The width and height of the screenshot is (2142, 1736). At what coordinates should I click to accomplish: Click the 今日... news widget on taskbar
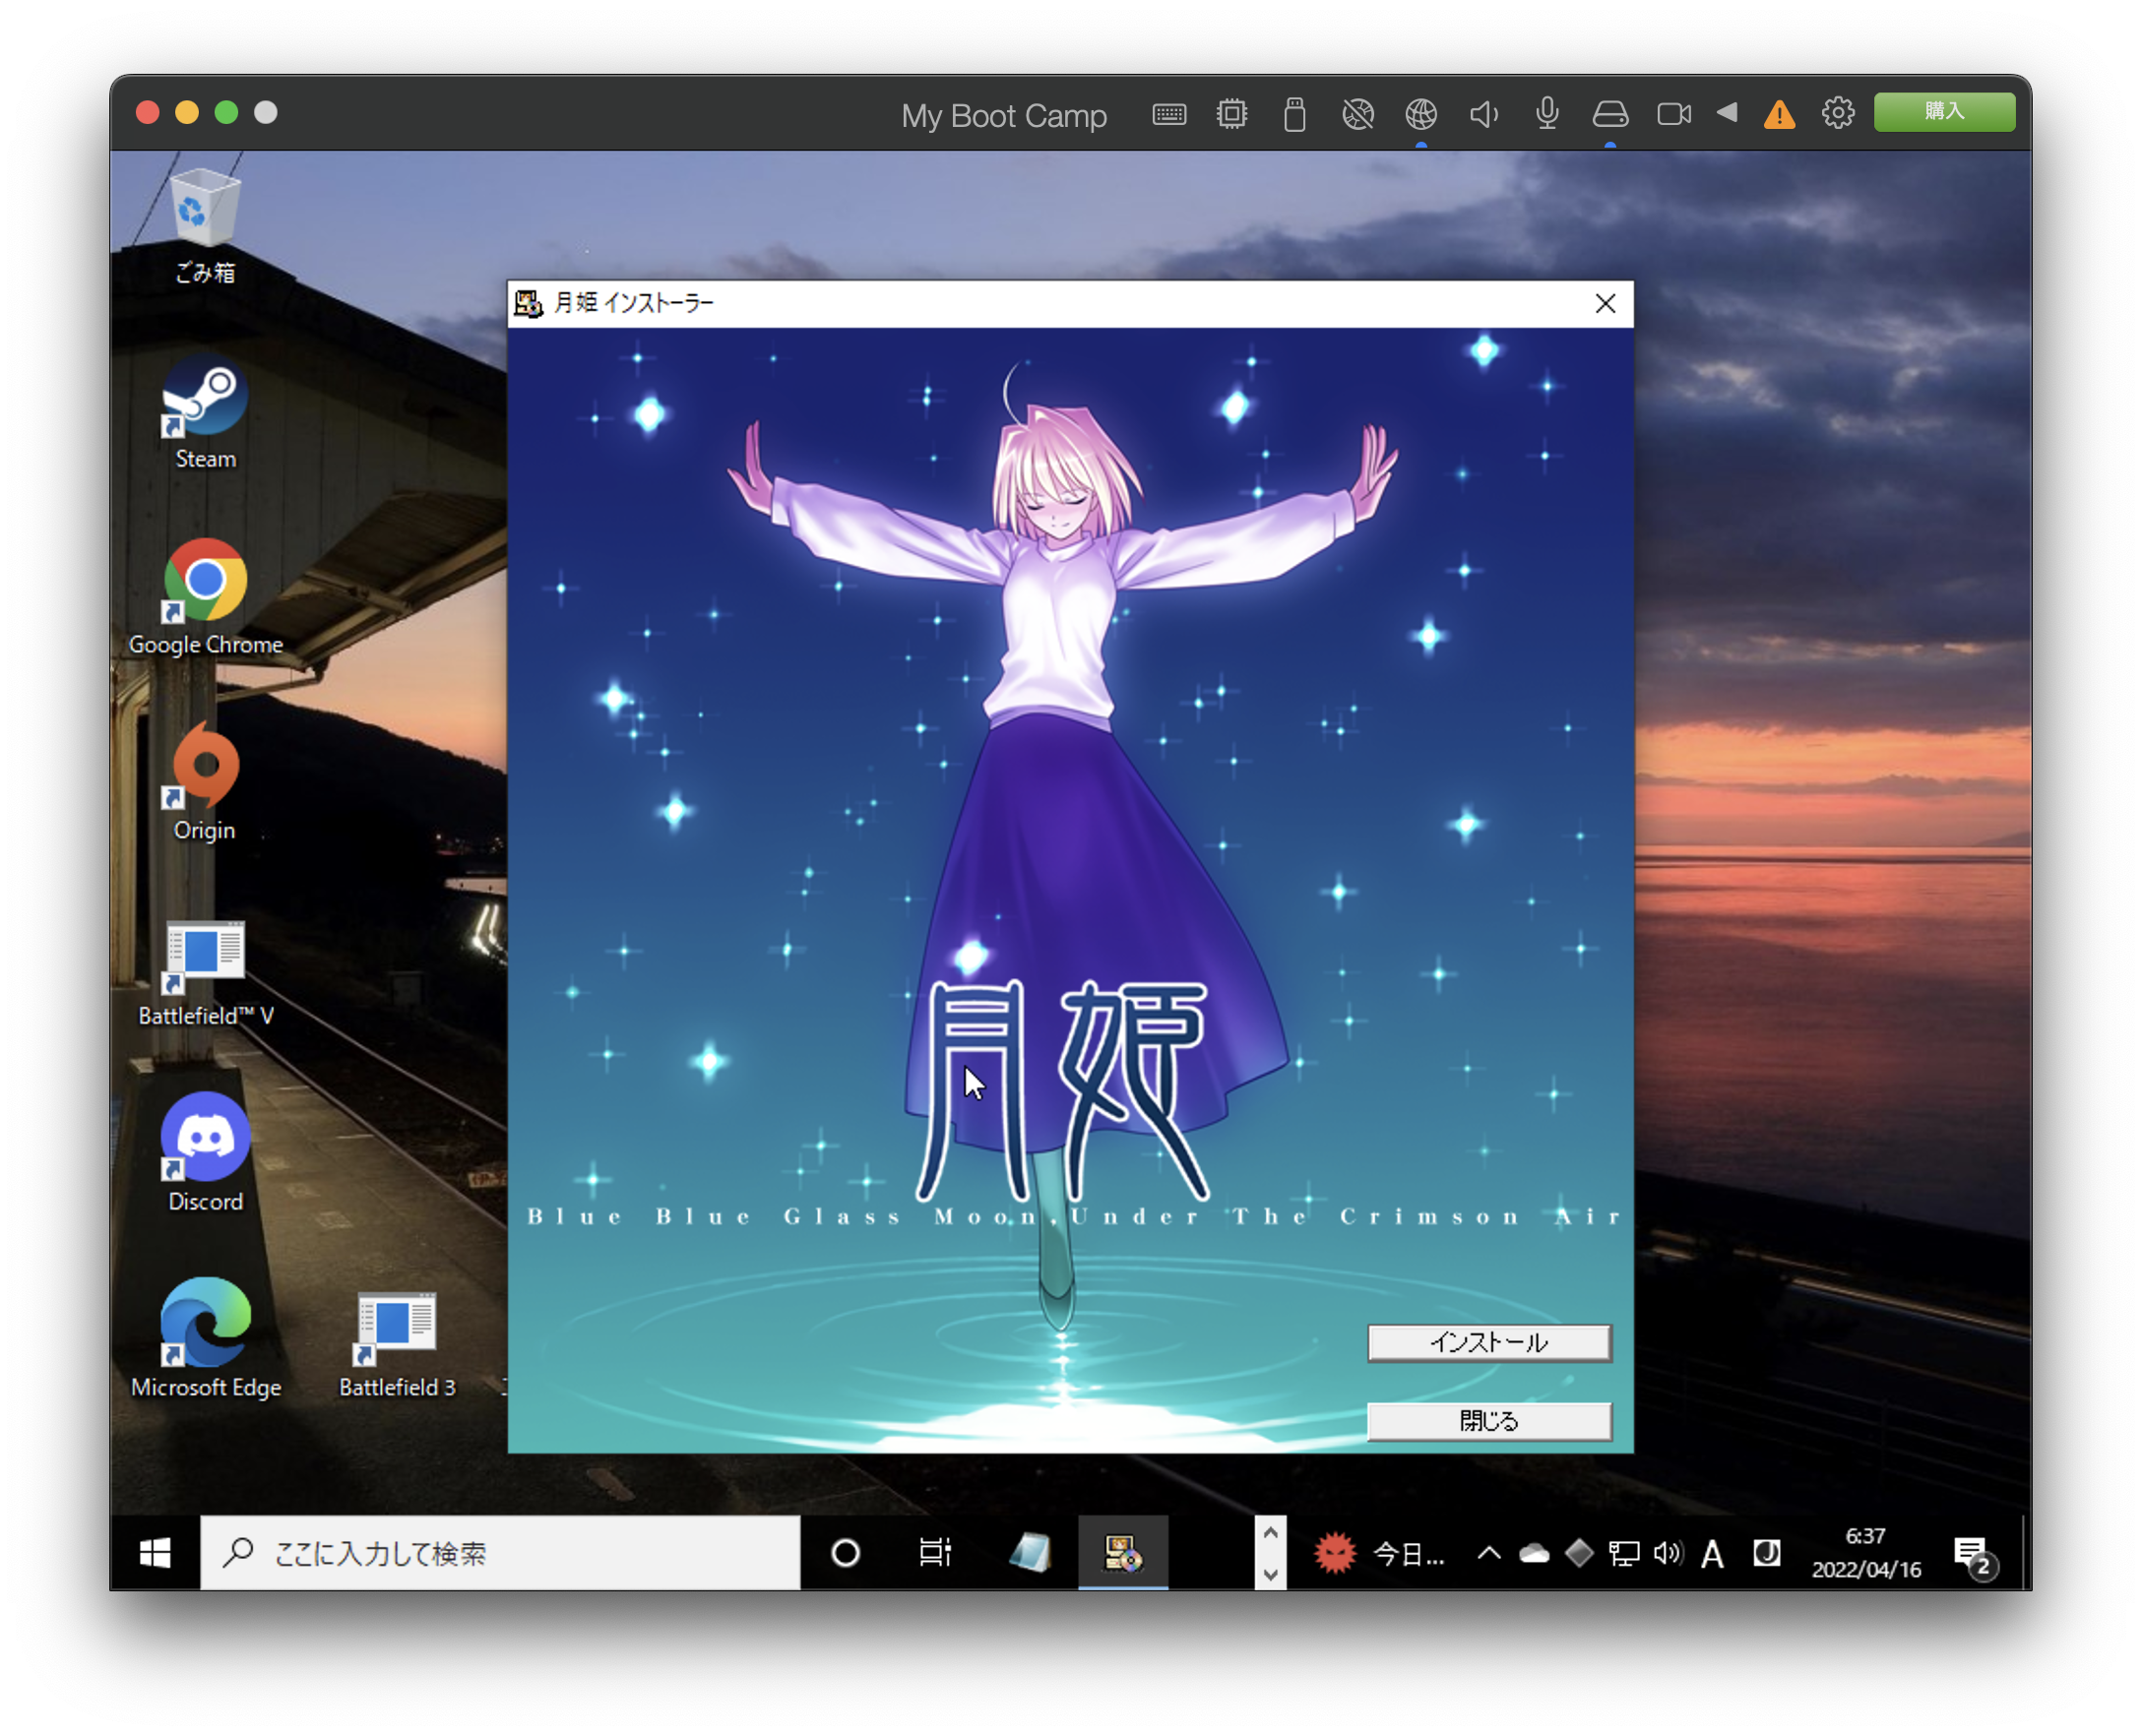point(1379,1552)
